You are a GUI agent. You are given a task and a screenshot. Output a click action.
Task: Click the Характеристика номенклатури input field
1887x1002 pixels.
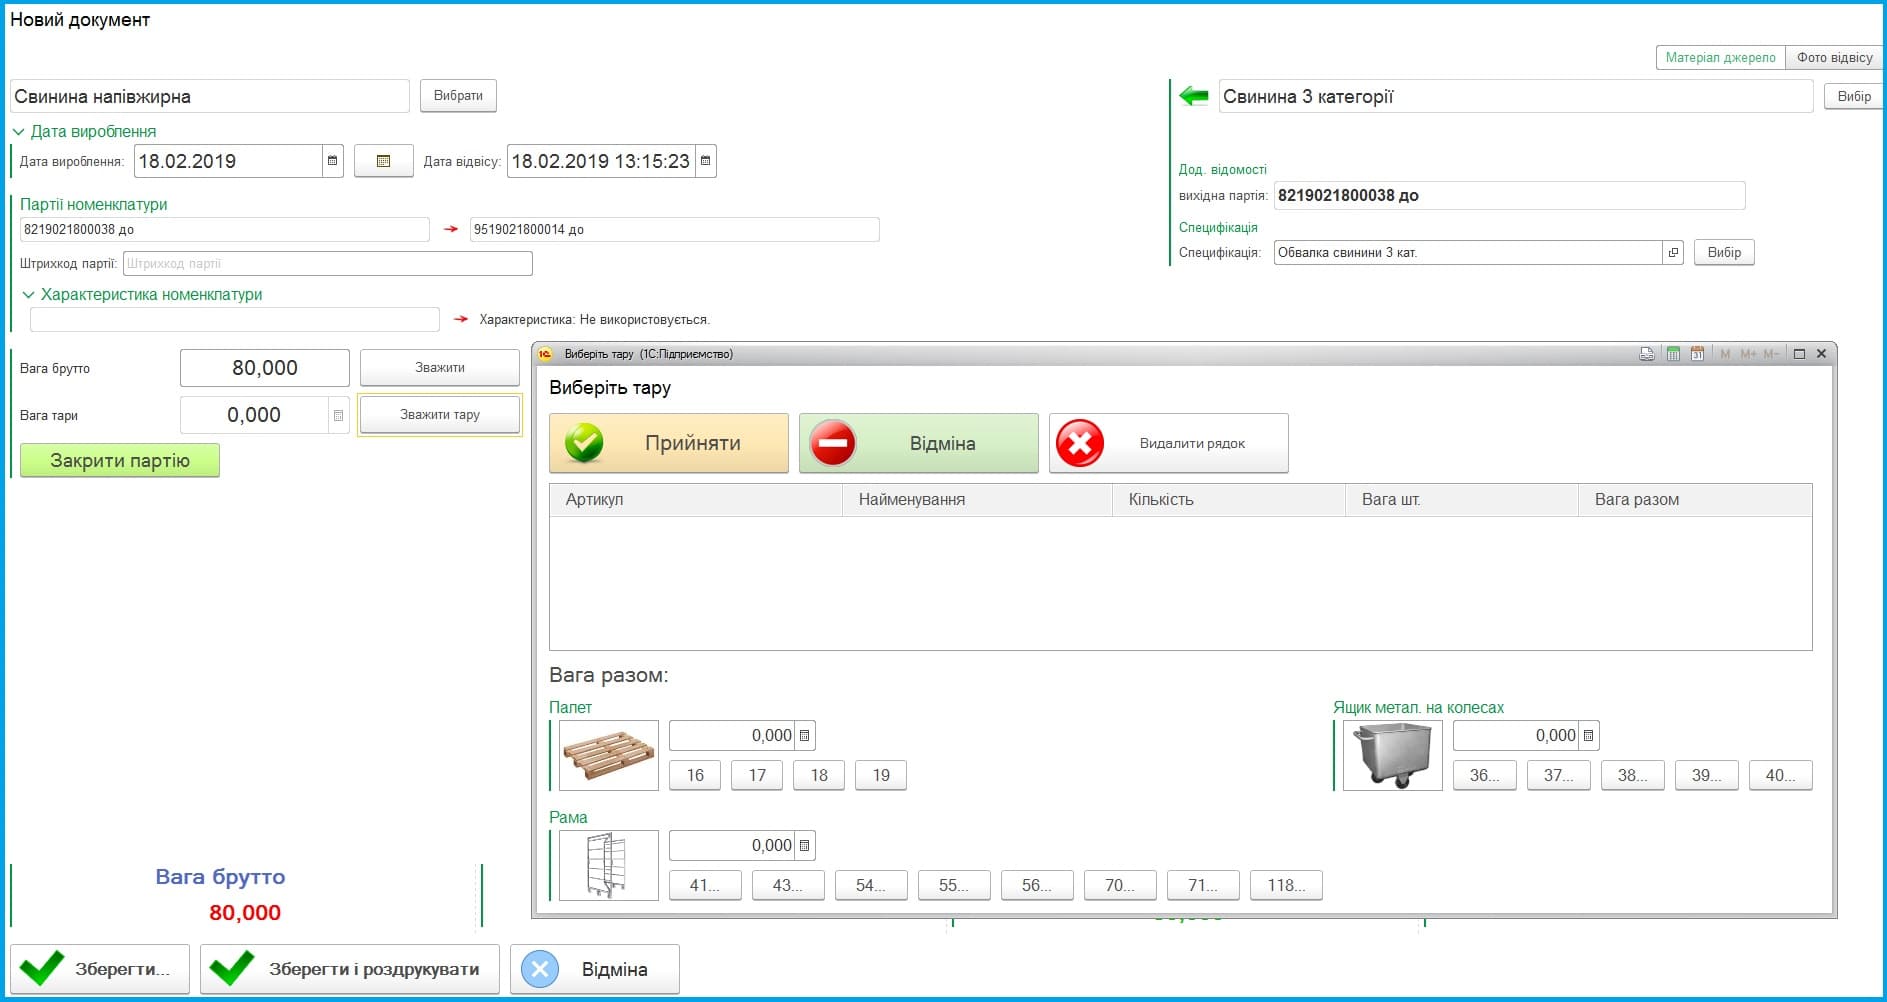pyautogui.click(x=235, y=319)
